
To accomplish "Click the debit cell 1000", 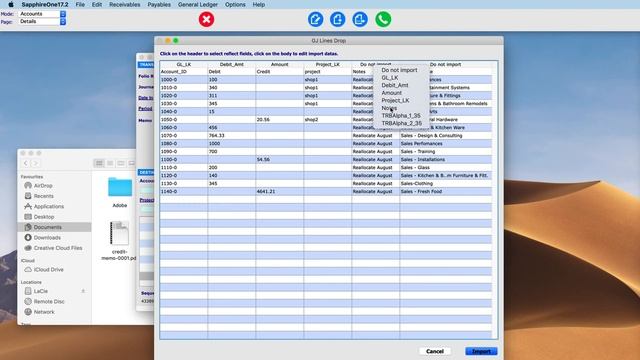I will pos(231,144).
